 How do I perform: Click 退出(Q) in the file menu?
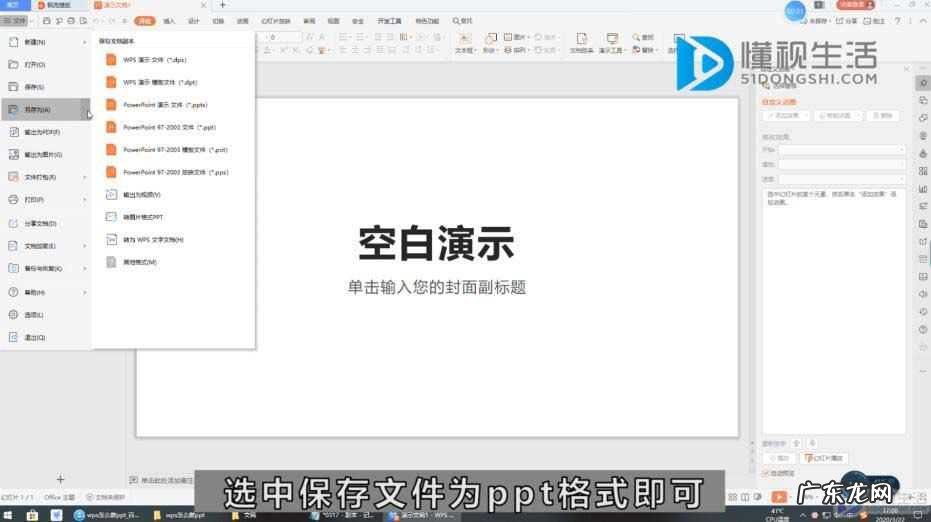(x=46, y=337)
